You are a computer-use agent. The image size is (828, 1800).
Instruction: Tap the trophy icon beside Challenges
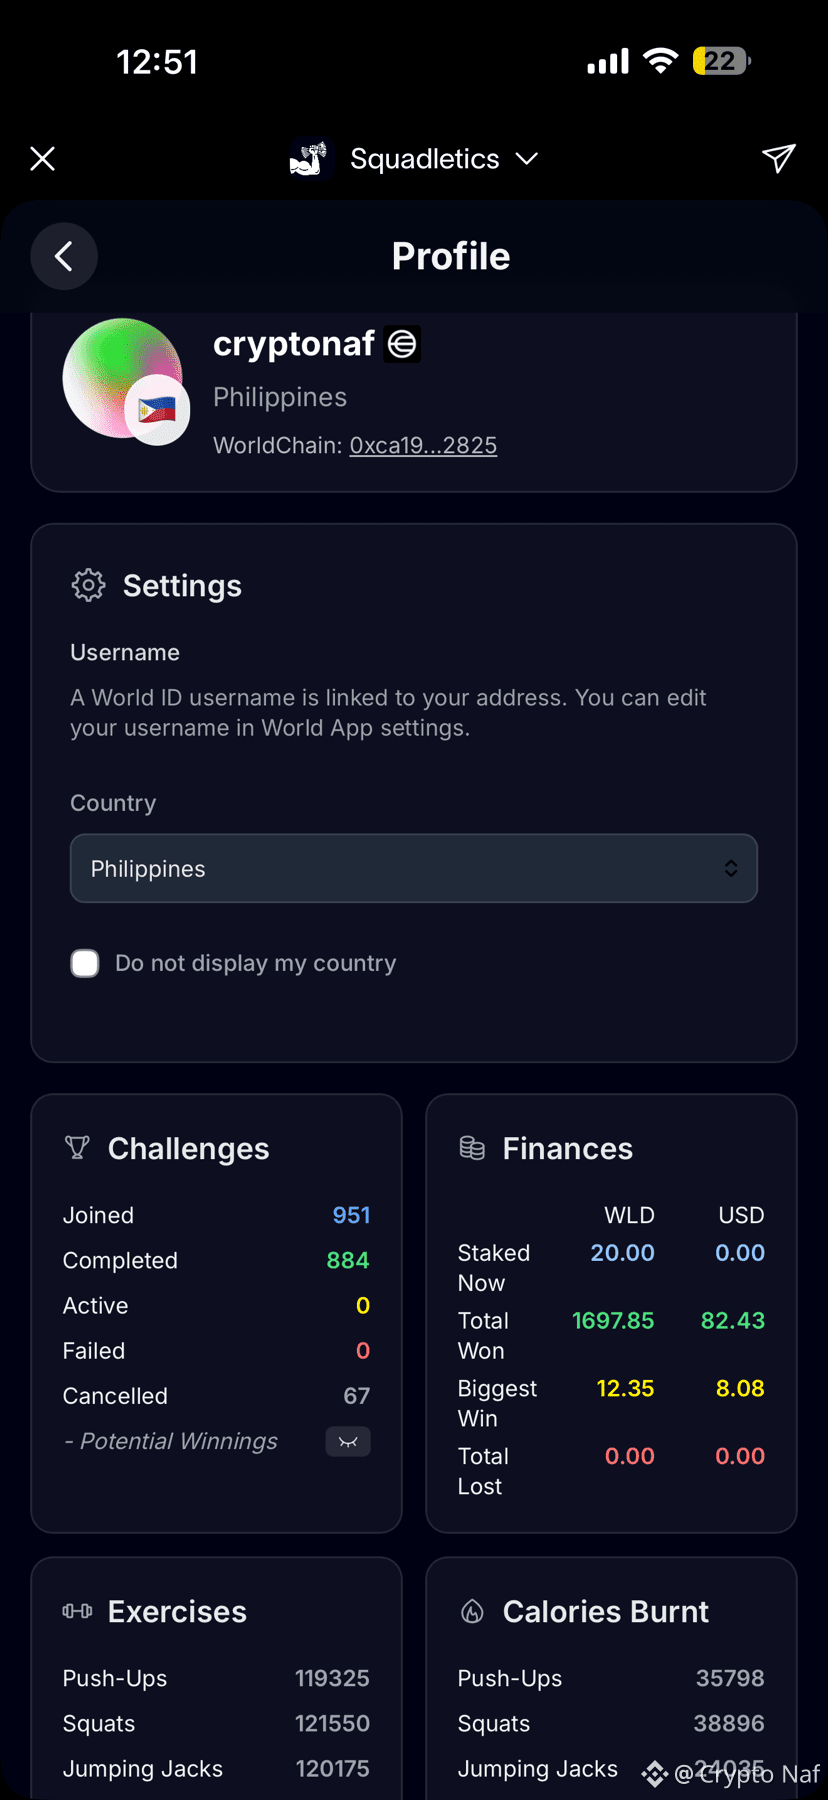(77, 1147)
